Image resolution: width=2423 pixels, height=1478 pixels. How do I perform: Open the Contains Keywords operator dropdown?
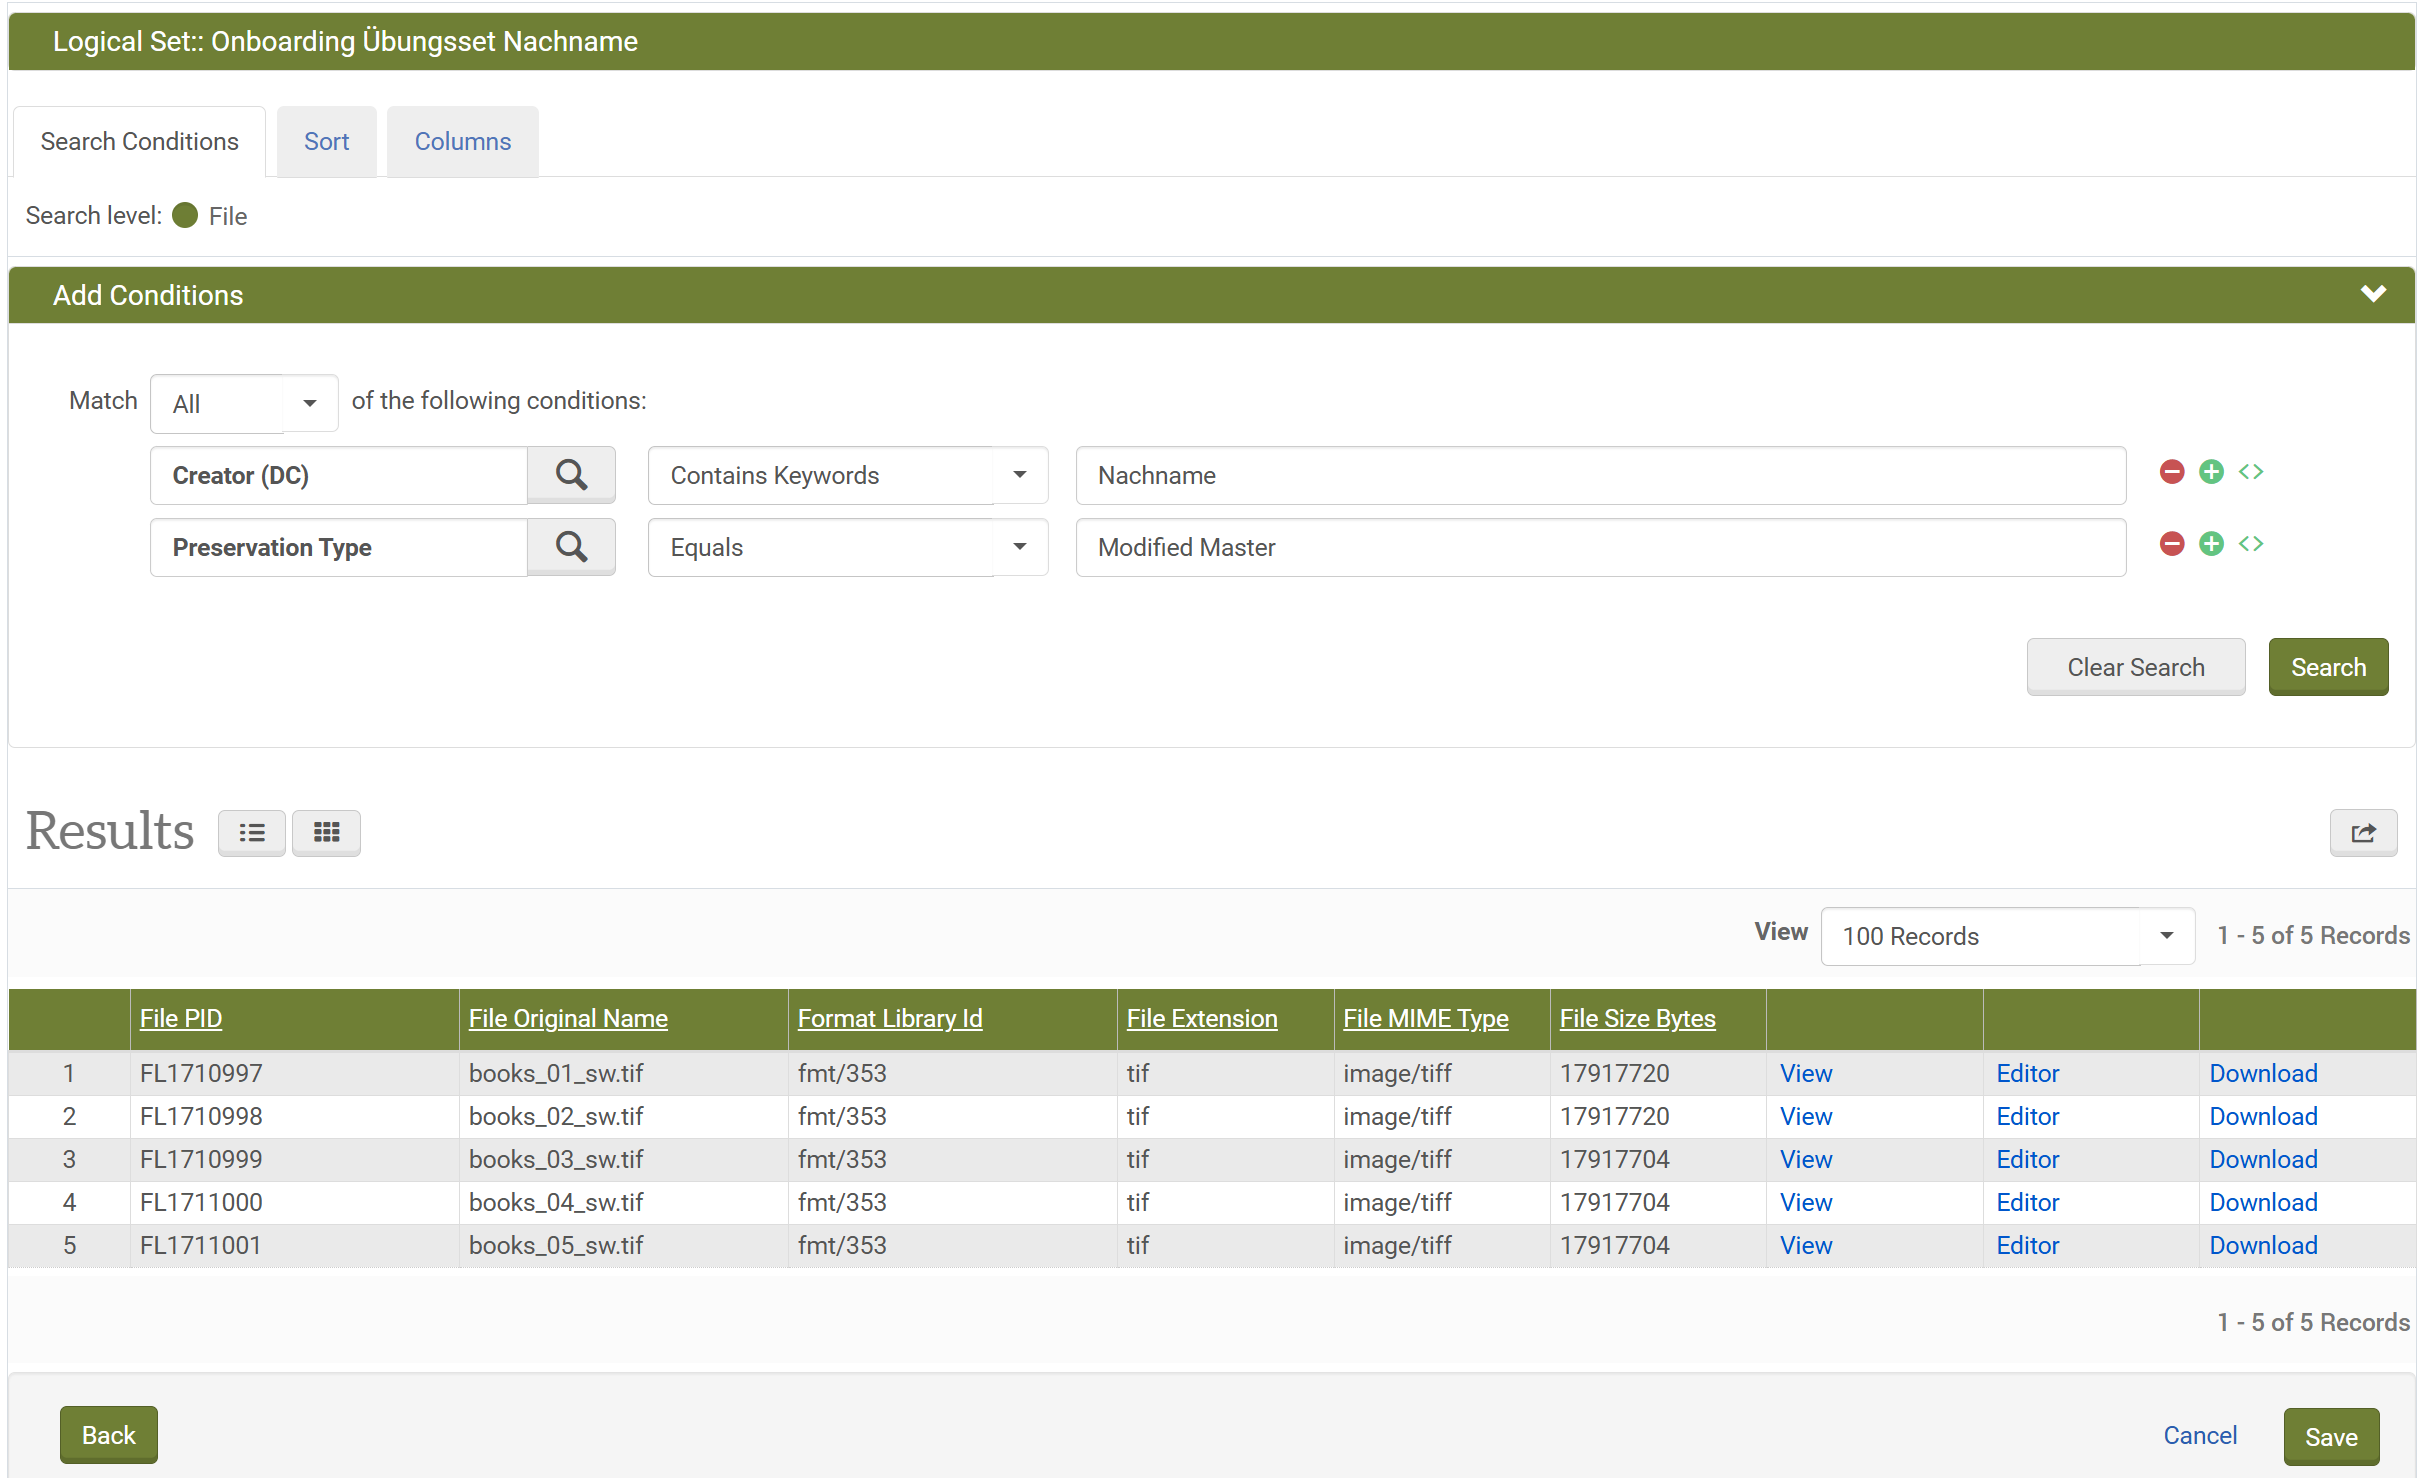click(x=847, y=476)
